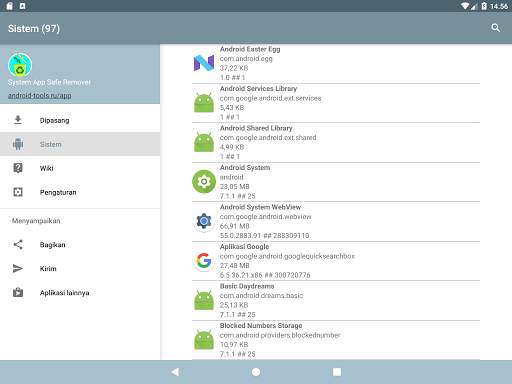Open the Android System WebView entry
The width and height of the screenshot is (512, 384).
(336, 221)
